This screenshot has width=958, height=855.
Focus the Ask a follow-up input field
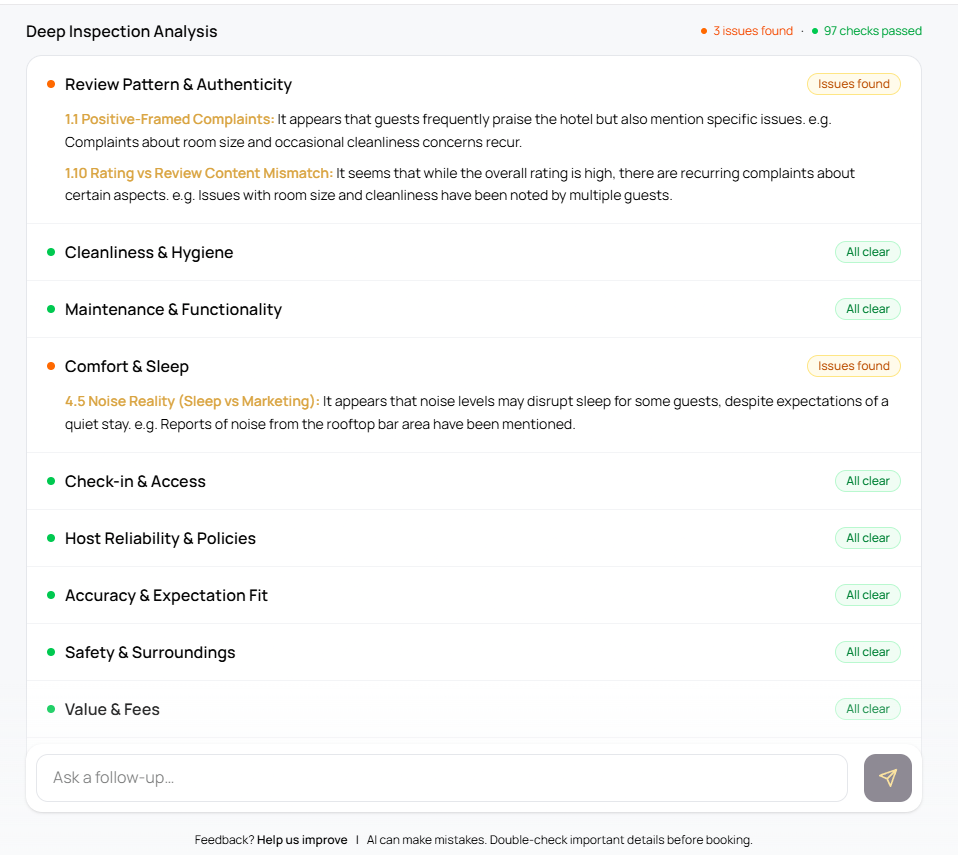click(442, 777)
